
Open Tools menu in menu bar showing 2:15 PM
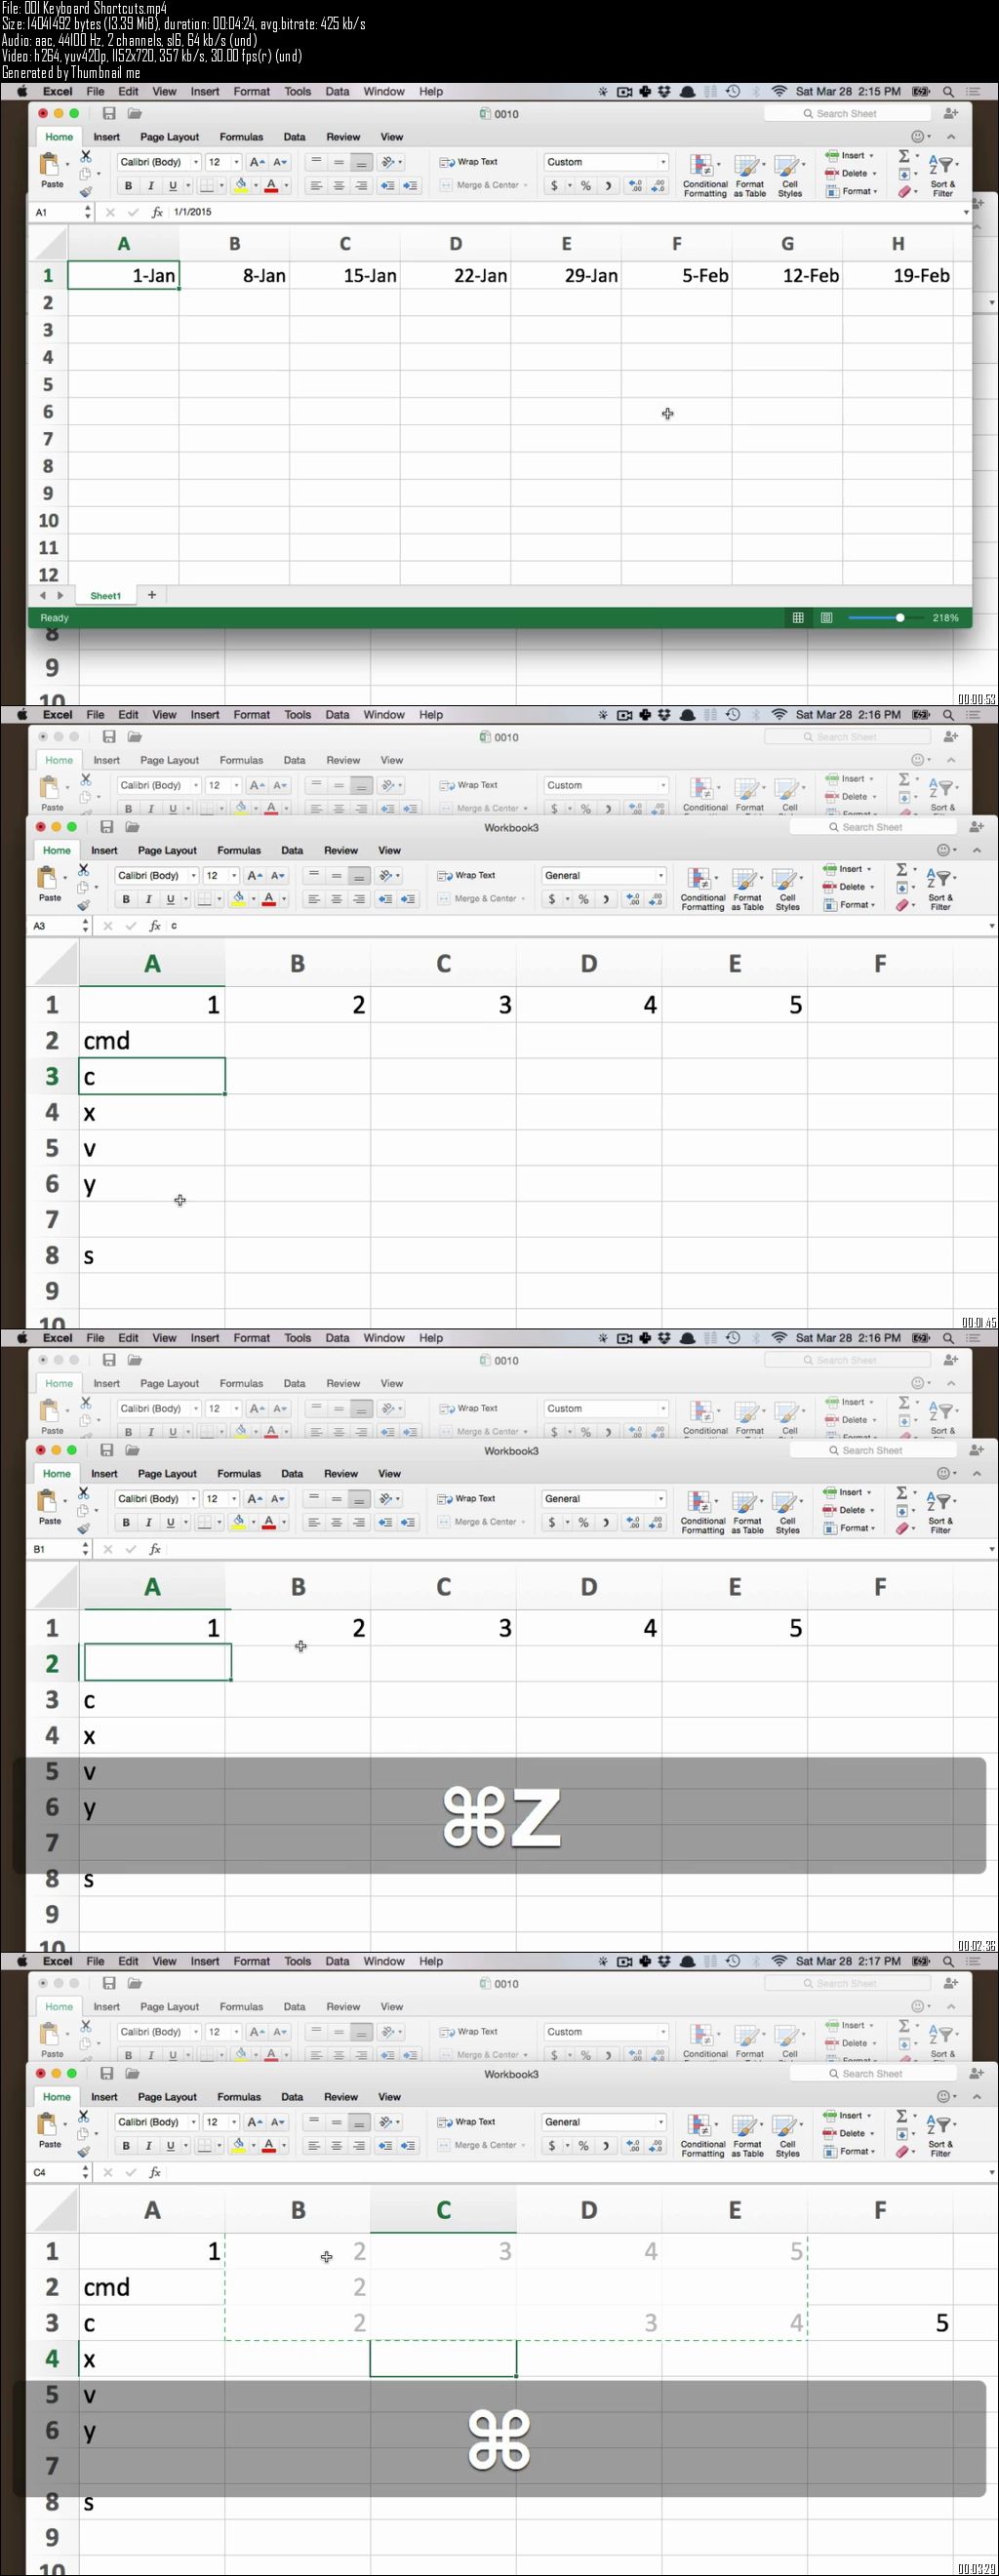pos(297,91)
